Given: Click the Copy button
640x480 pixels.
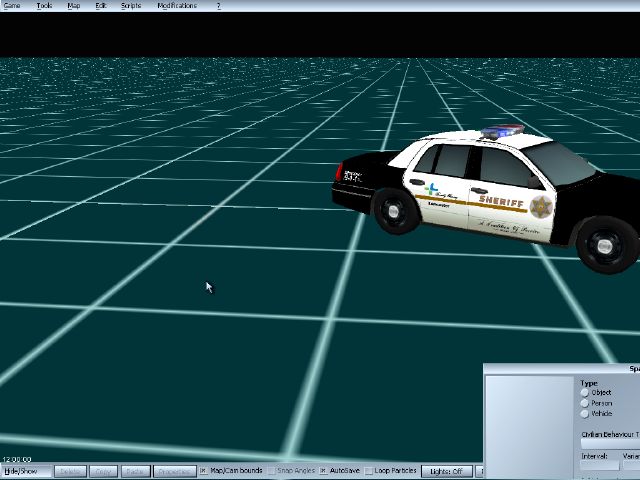Looking at the screenshot, I should (x=103, y=471).
